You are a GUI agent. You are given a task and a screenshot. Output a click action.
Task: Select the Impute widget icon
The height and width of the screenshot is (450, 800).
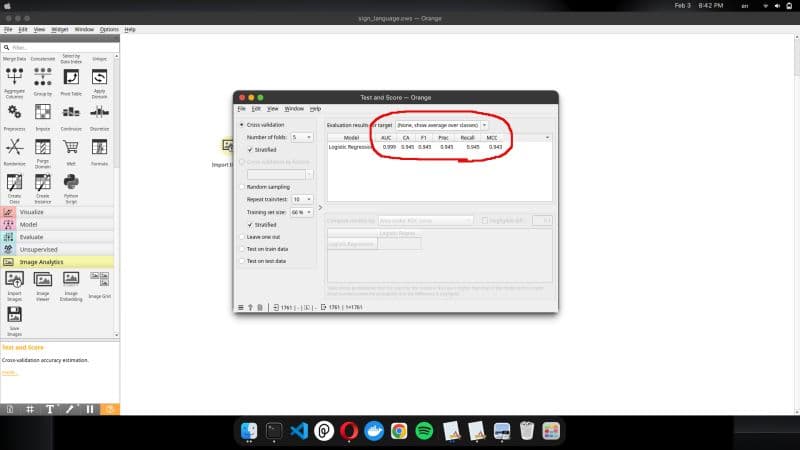43,112
